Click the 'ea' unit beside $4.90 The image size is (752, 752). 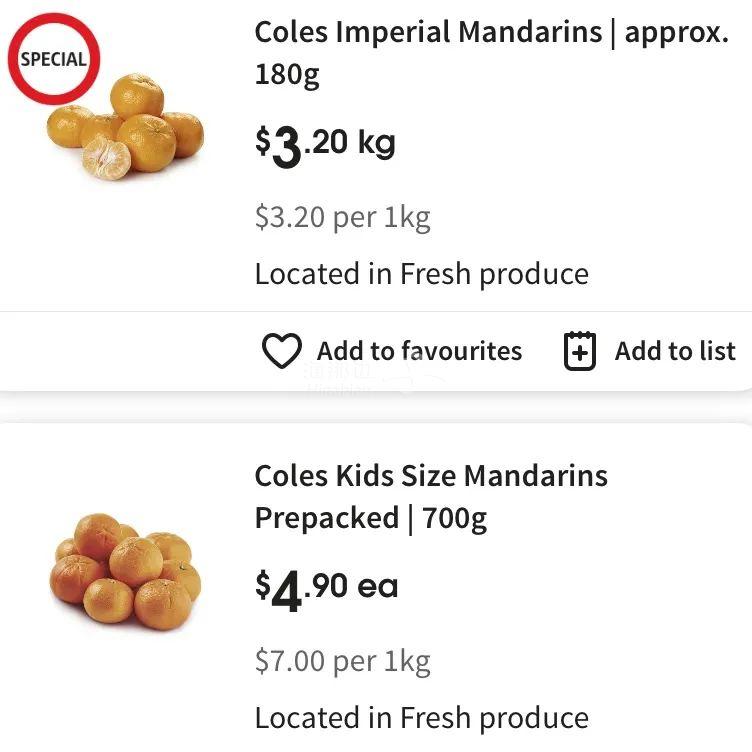[x=378, y=586]
